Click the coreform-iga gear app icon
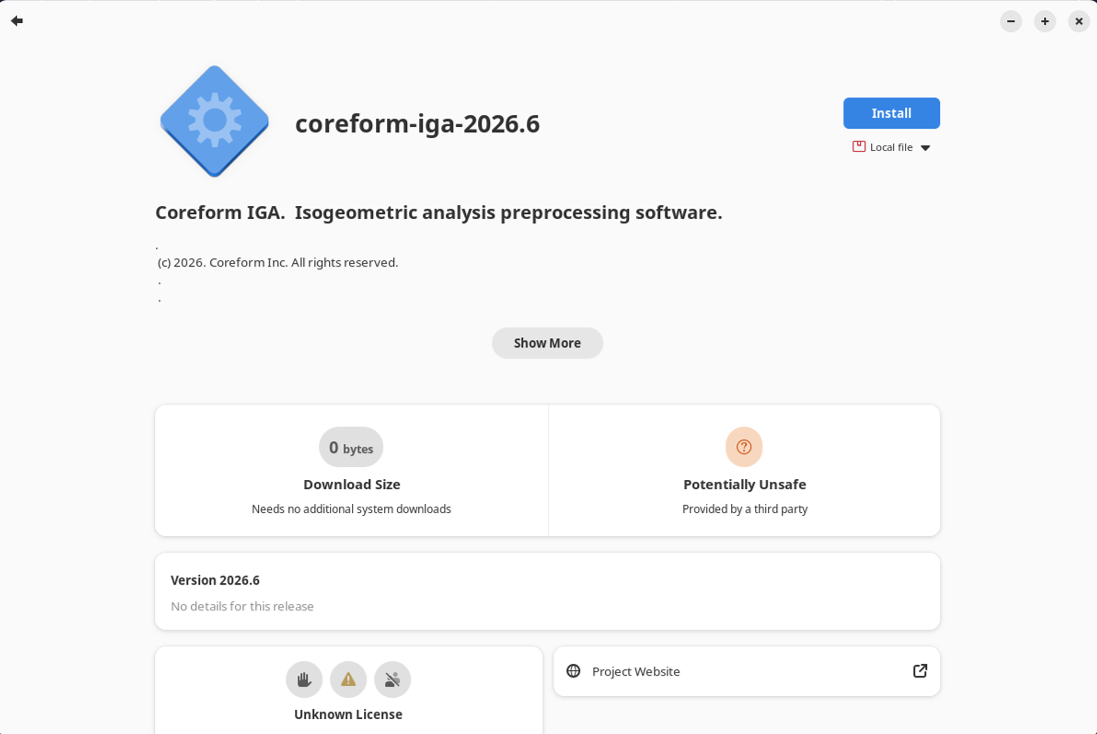This screenshot has height=734, width=1097. click(214, 121)
